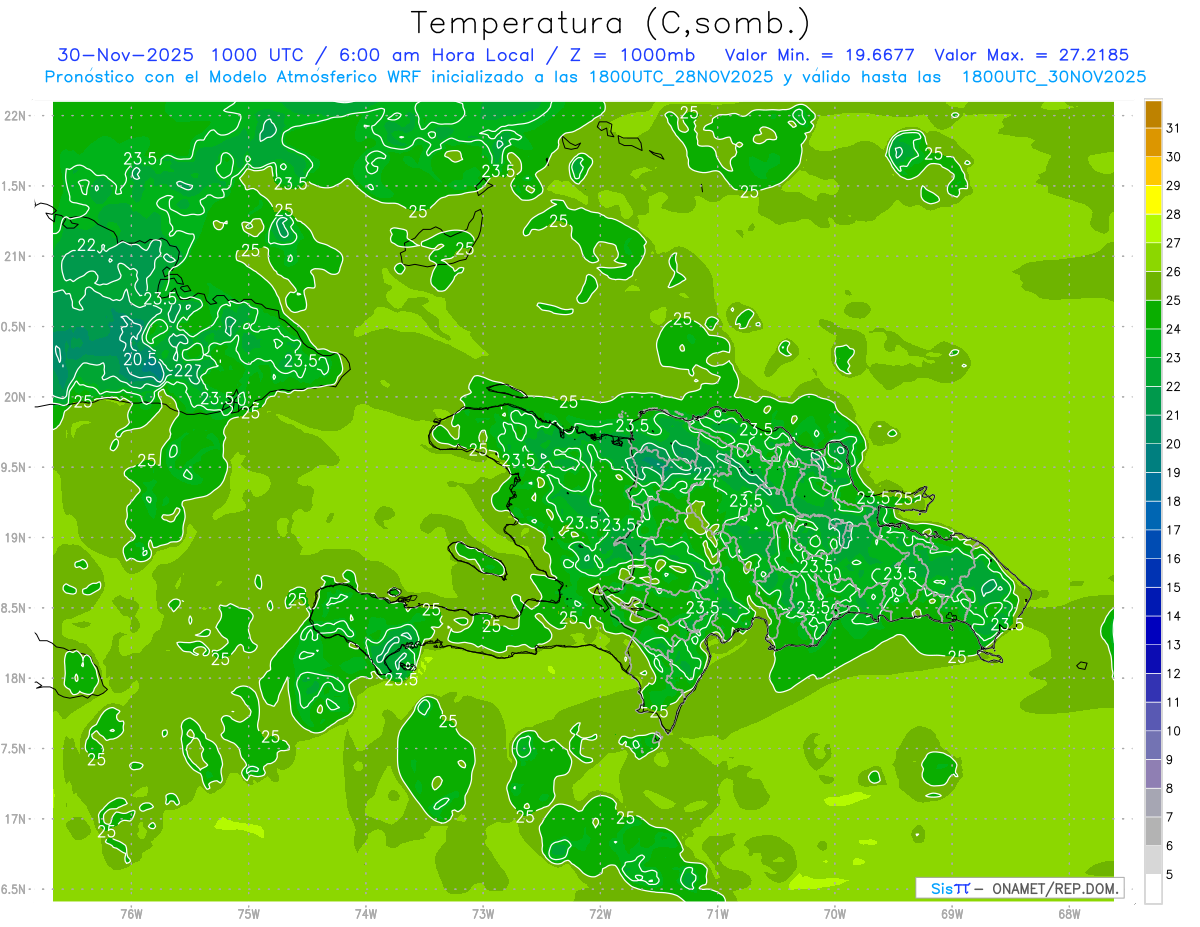Click the "73W" longitude axis label
The width and height of the screenshot is (1200, 927).
(483, 914)
